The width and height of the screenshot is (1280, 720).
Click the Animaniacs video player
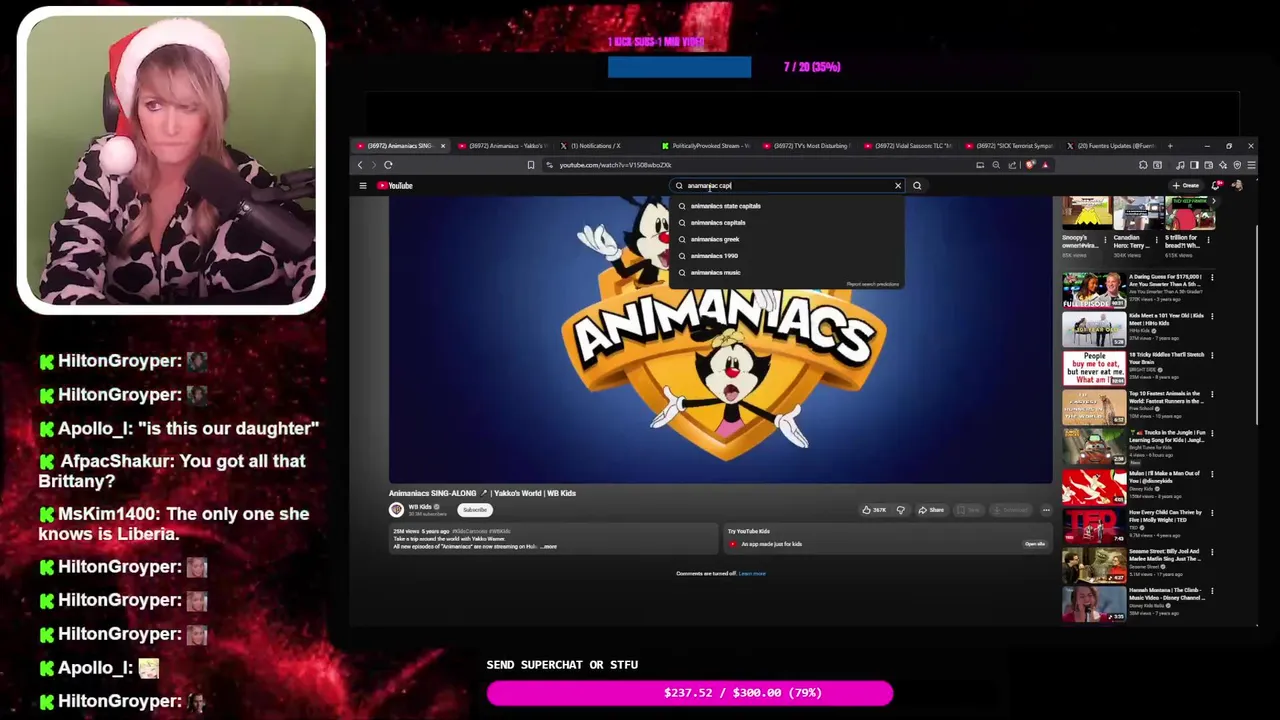[x=720, y=340]
